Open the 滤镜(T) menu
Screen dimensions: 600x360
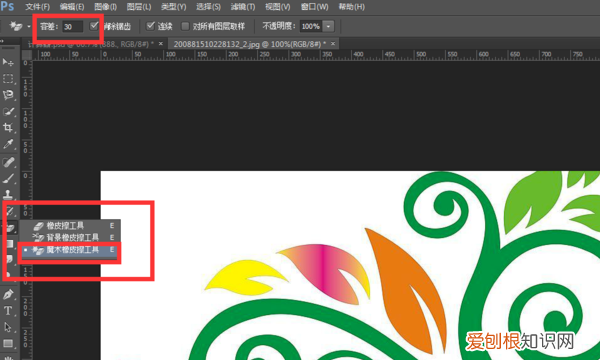(x=243, y=7)
